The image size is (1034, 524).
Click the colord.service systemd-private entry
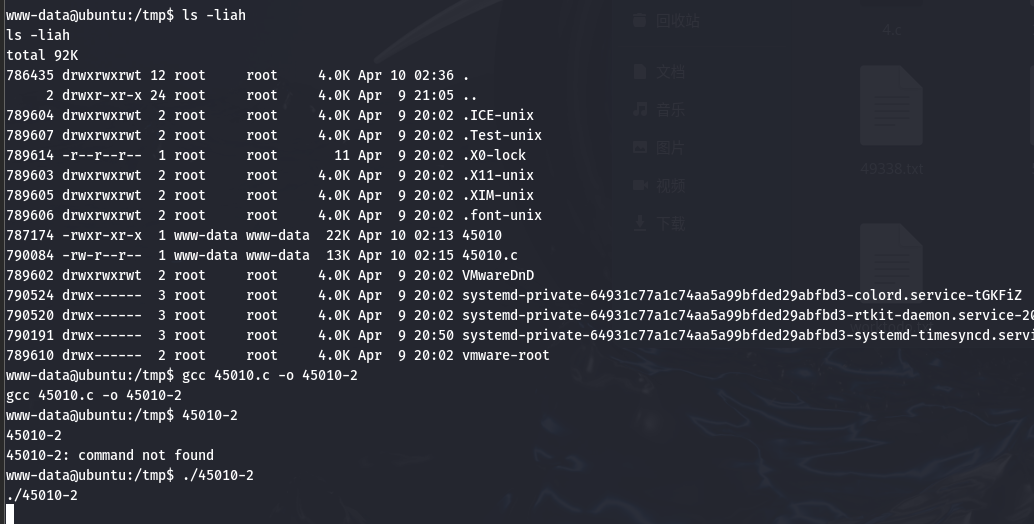coord(742,295)
